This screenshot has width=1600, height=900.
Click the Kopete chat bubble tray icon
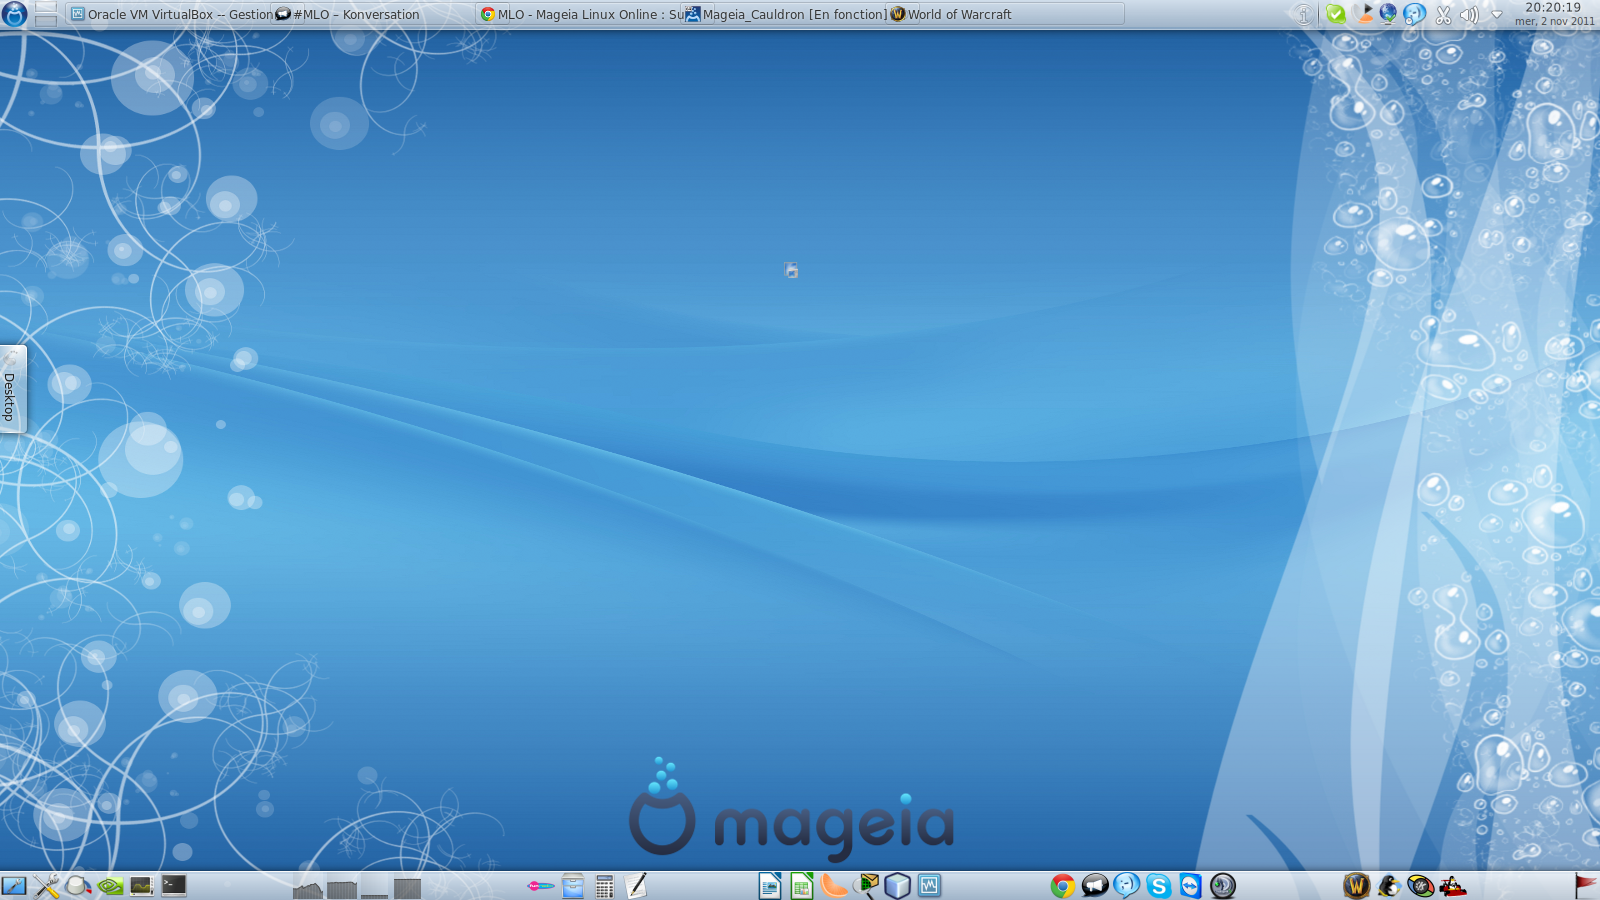(1414, 14)
